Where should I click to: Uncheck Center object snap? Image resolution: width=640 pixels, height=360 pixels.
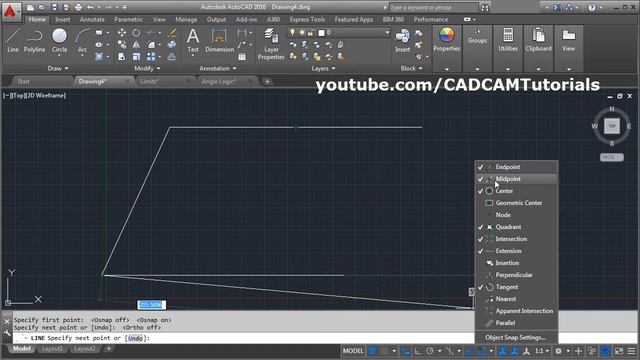(x=516, y=191)
